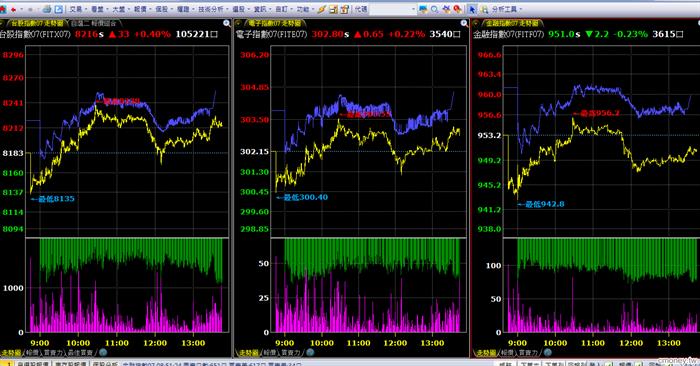Click the red back arrow in toolbar
This screenshot has height=366, width=700.
coord(14,9)
